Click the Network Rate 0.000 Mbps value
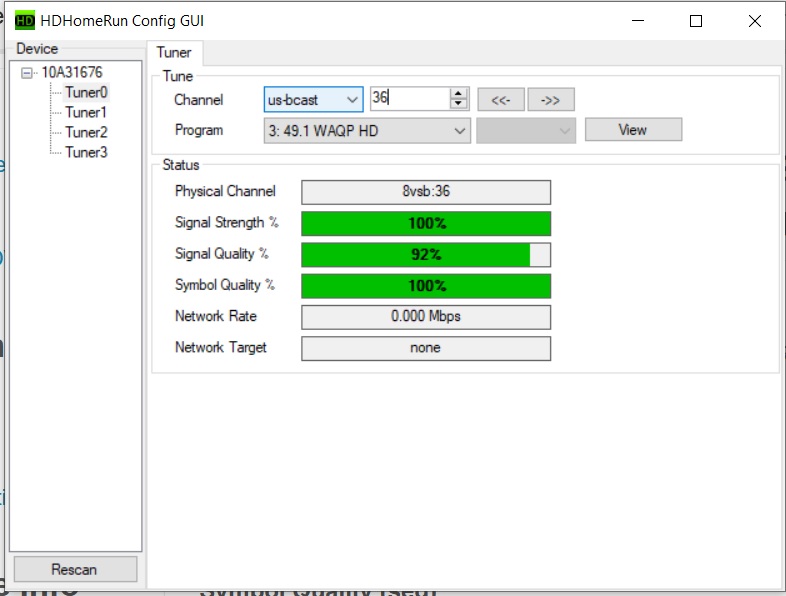 [426, 317]
